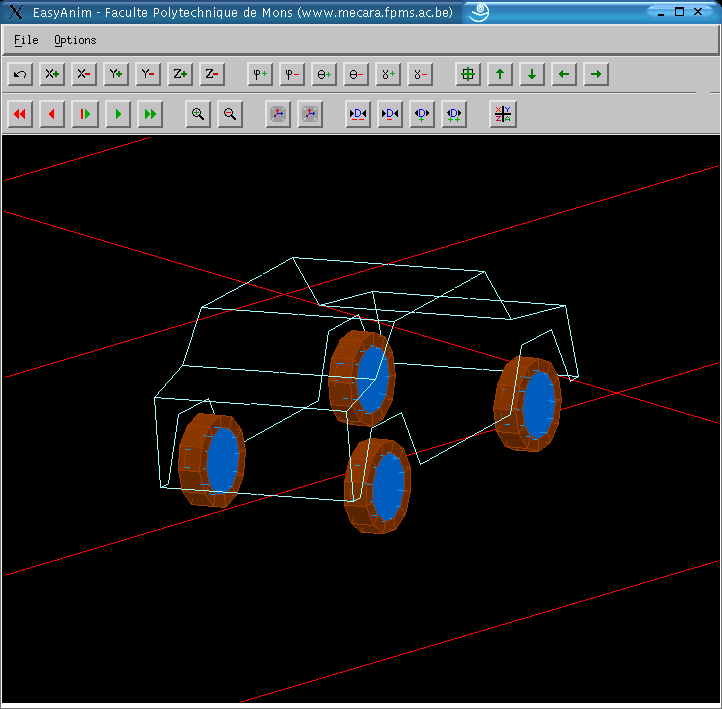Screen dimensions: 722x709
Task: Click the undo/reset view arrow icon
Action: 20,74
